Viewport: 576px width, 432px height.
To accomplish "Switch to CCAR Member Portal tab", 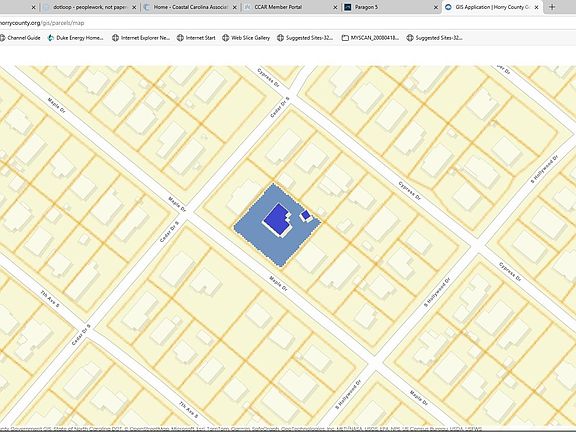I will pyautogui.click(x=290, y=7).
